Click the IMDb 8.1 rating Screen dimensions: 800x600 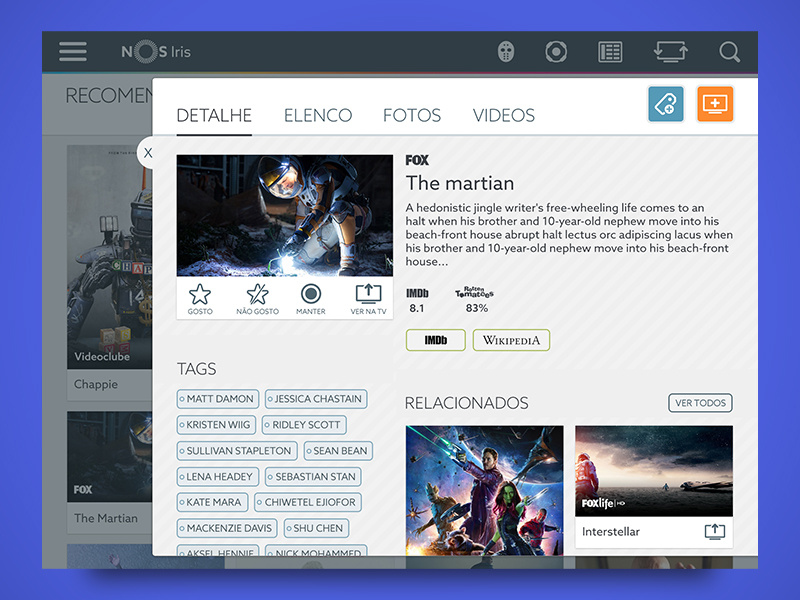point(417,301)
